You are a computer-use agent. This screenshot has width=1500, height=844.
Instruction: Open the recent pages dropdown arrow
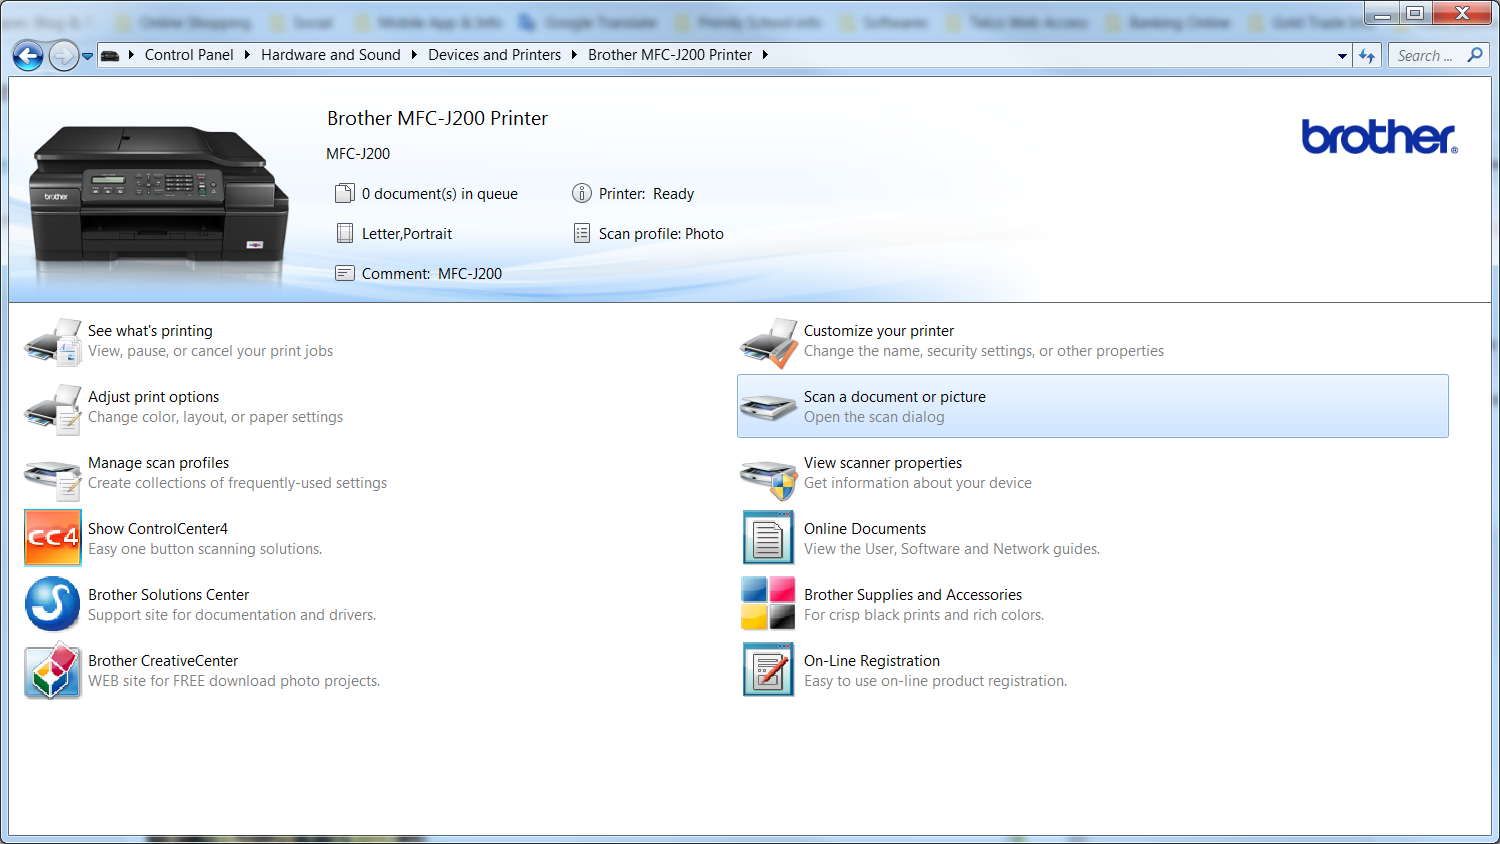pos(87,56)
